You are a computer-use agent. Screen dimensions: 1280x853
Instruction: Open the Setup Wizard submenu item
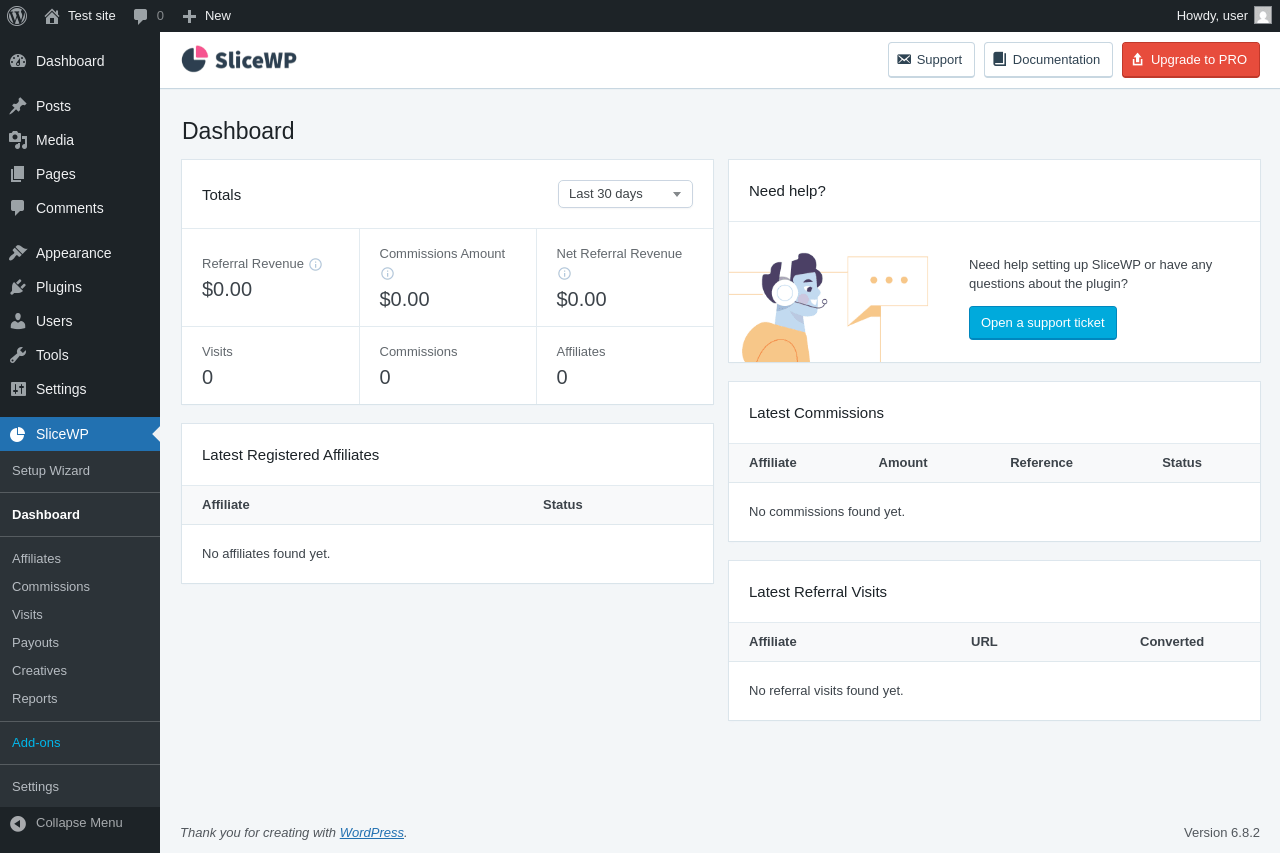point(51,470)
